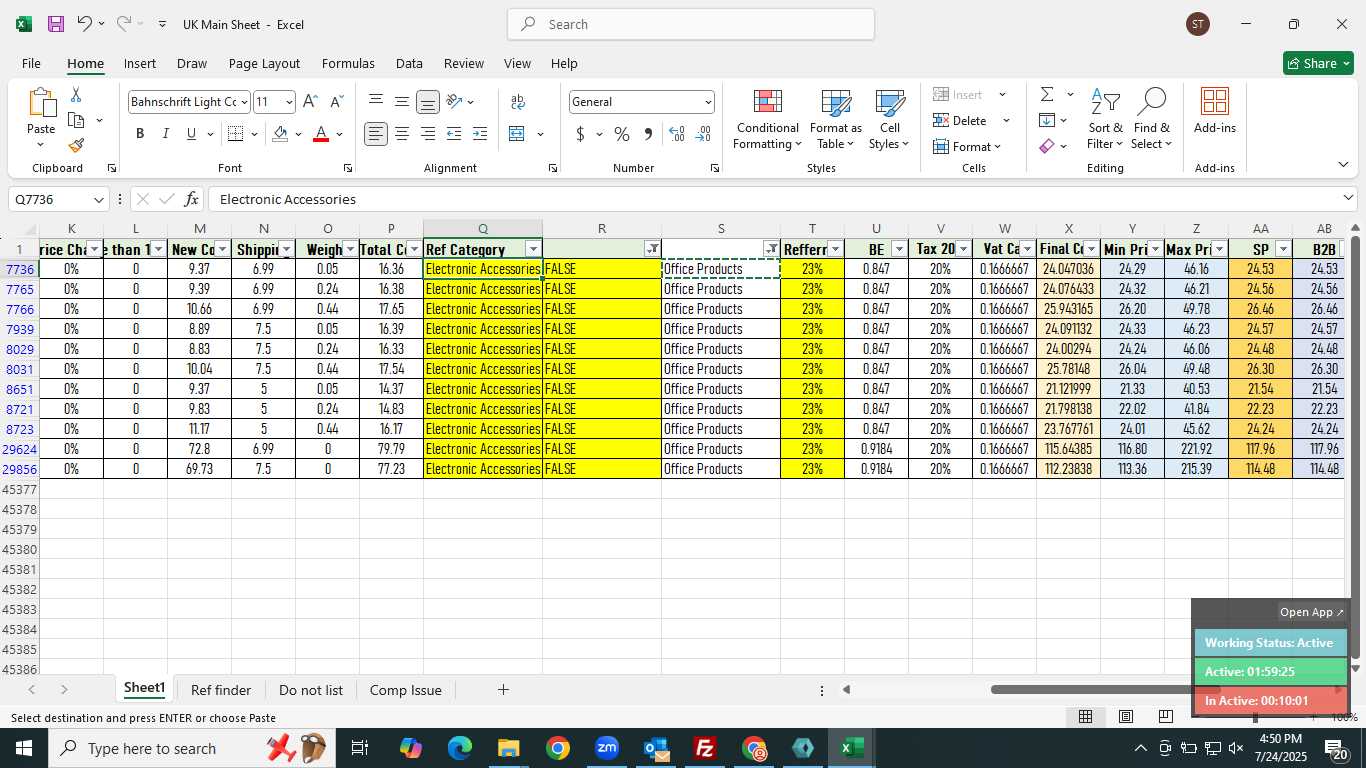Add a new sheet with plus button
This screenshot has height=768, width=1366.
tap(503, 690)
